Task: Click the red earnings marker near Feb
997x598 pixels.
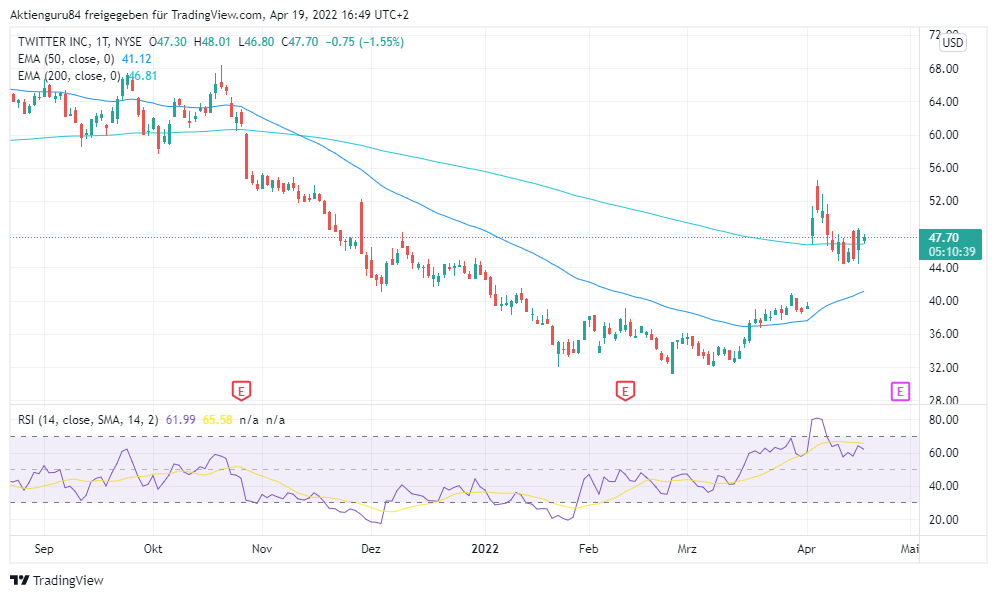Action: (625, 391)
